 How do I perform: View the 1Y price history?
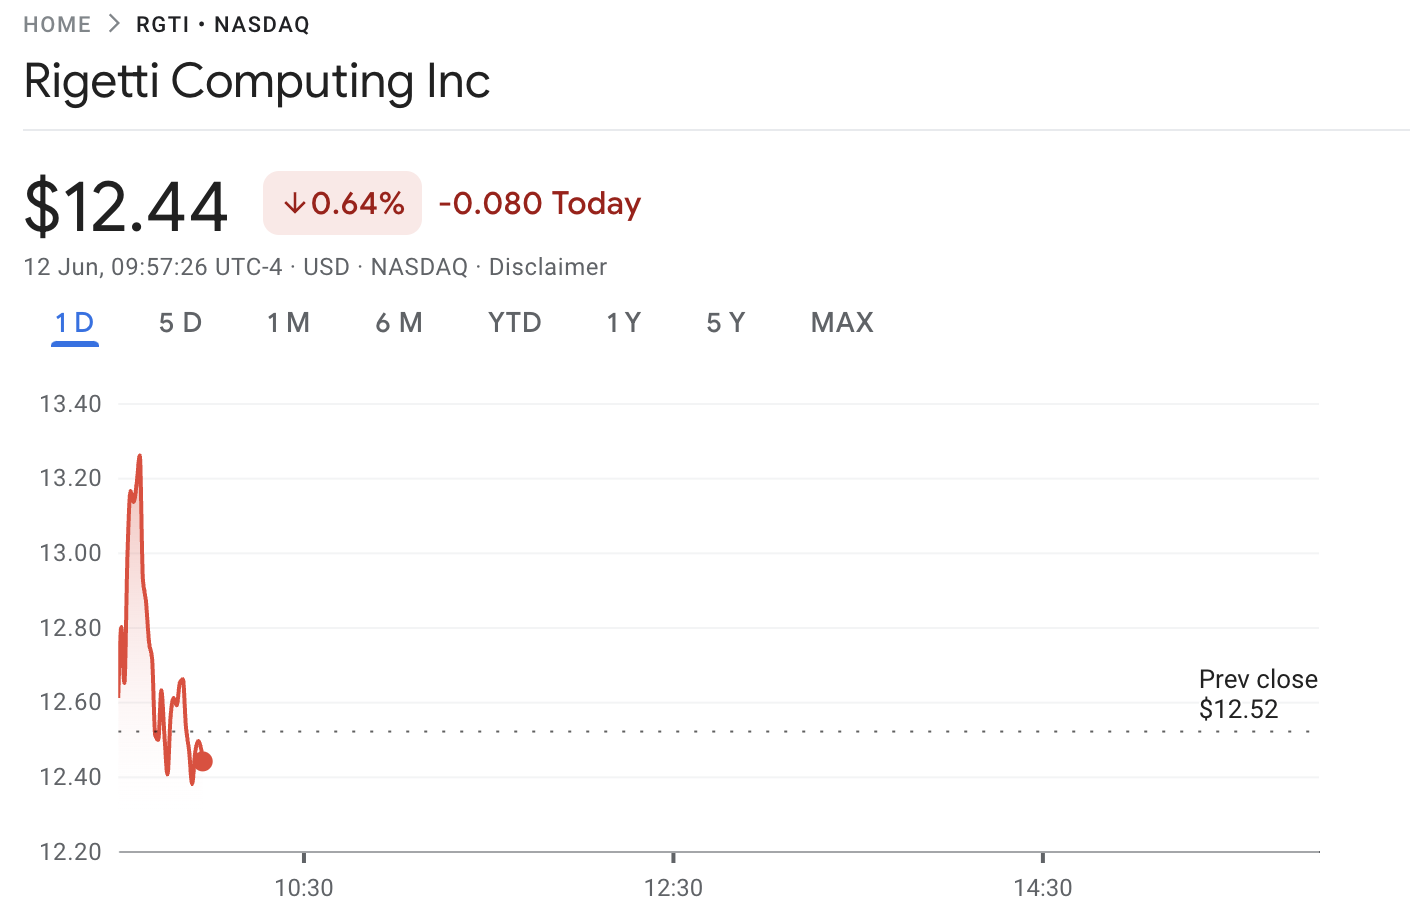tap(624, 323)
